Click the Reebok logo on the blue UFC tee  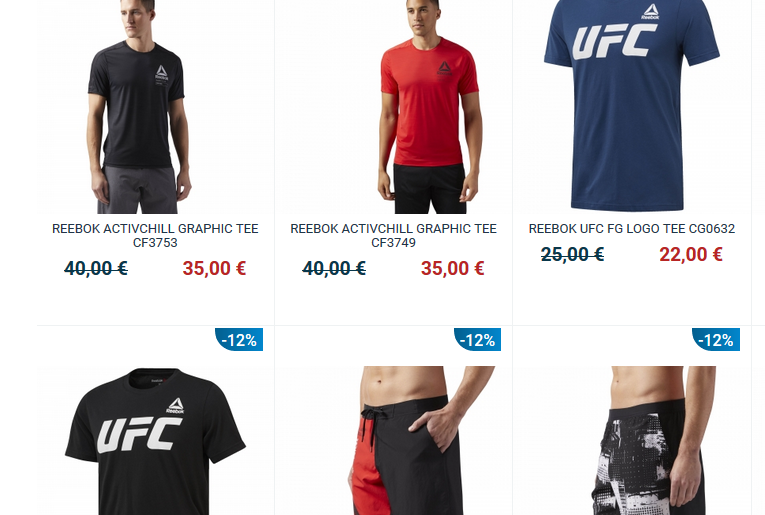650,12
